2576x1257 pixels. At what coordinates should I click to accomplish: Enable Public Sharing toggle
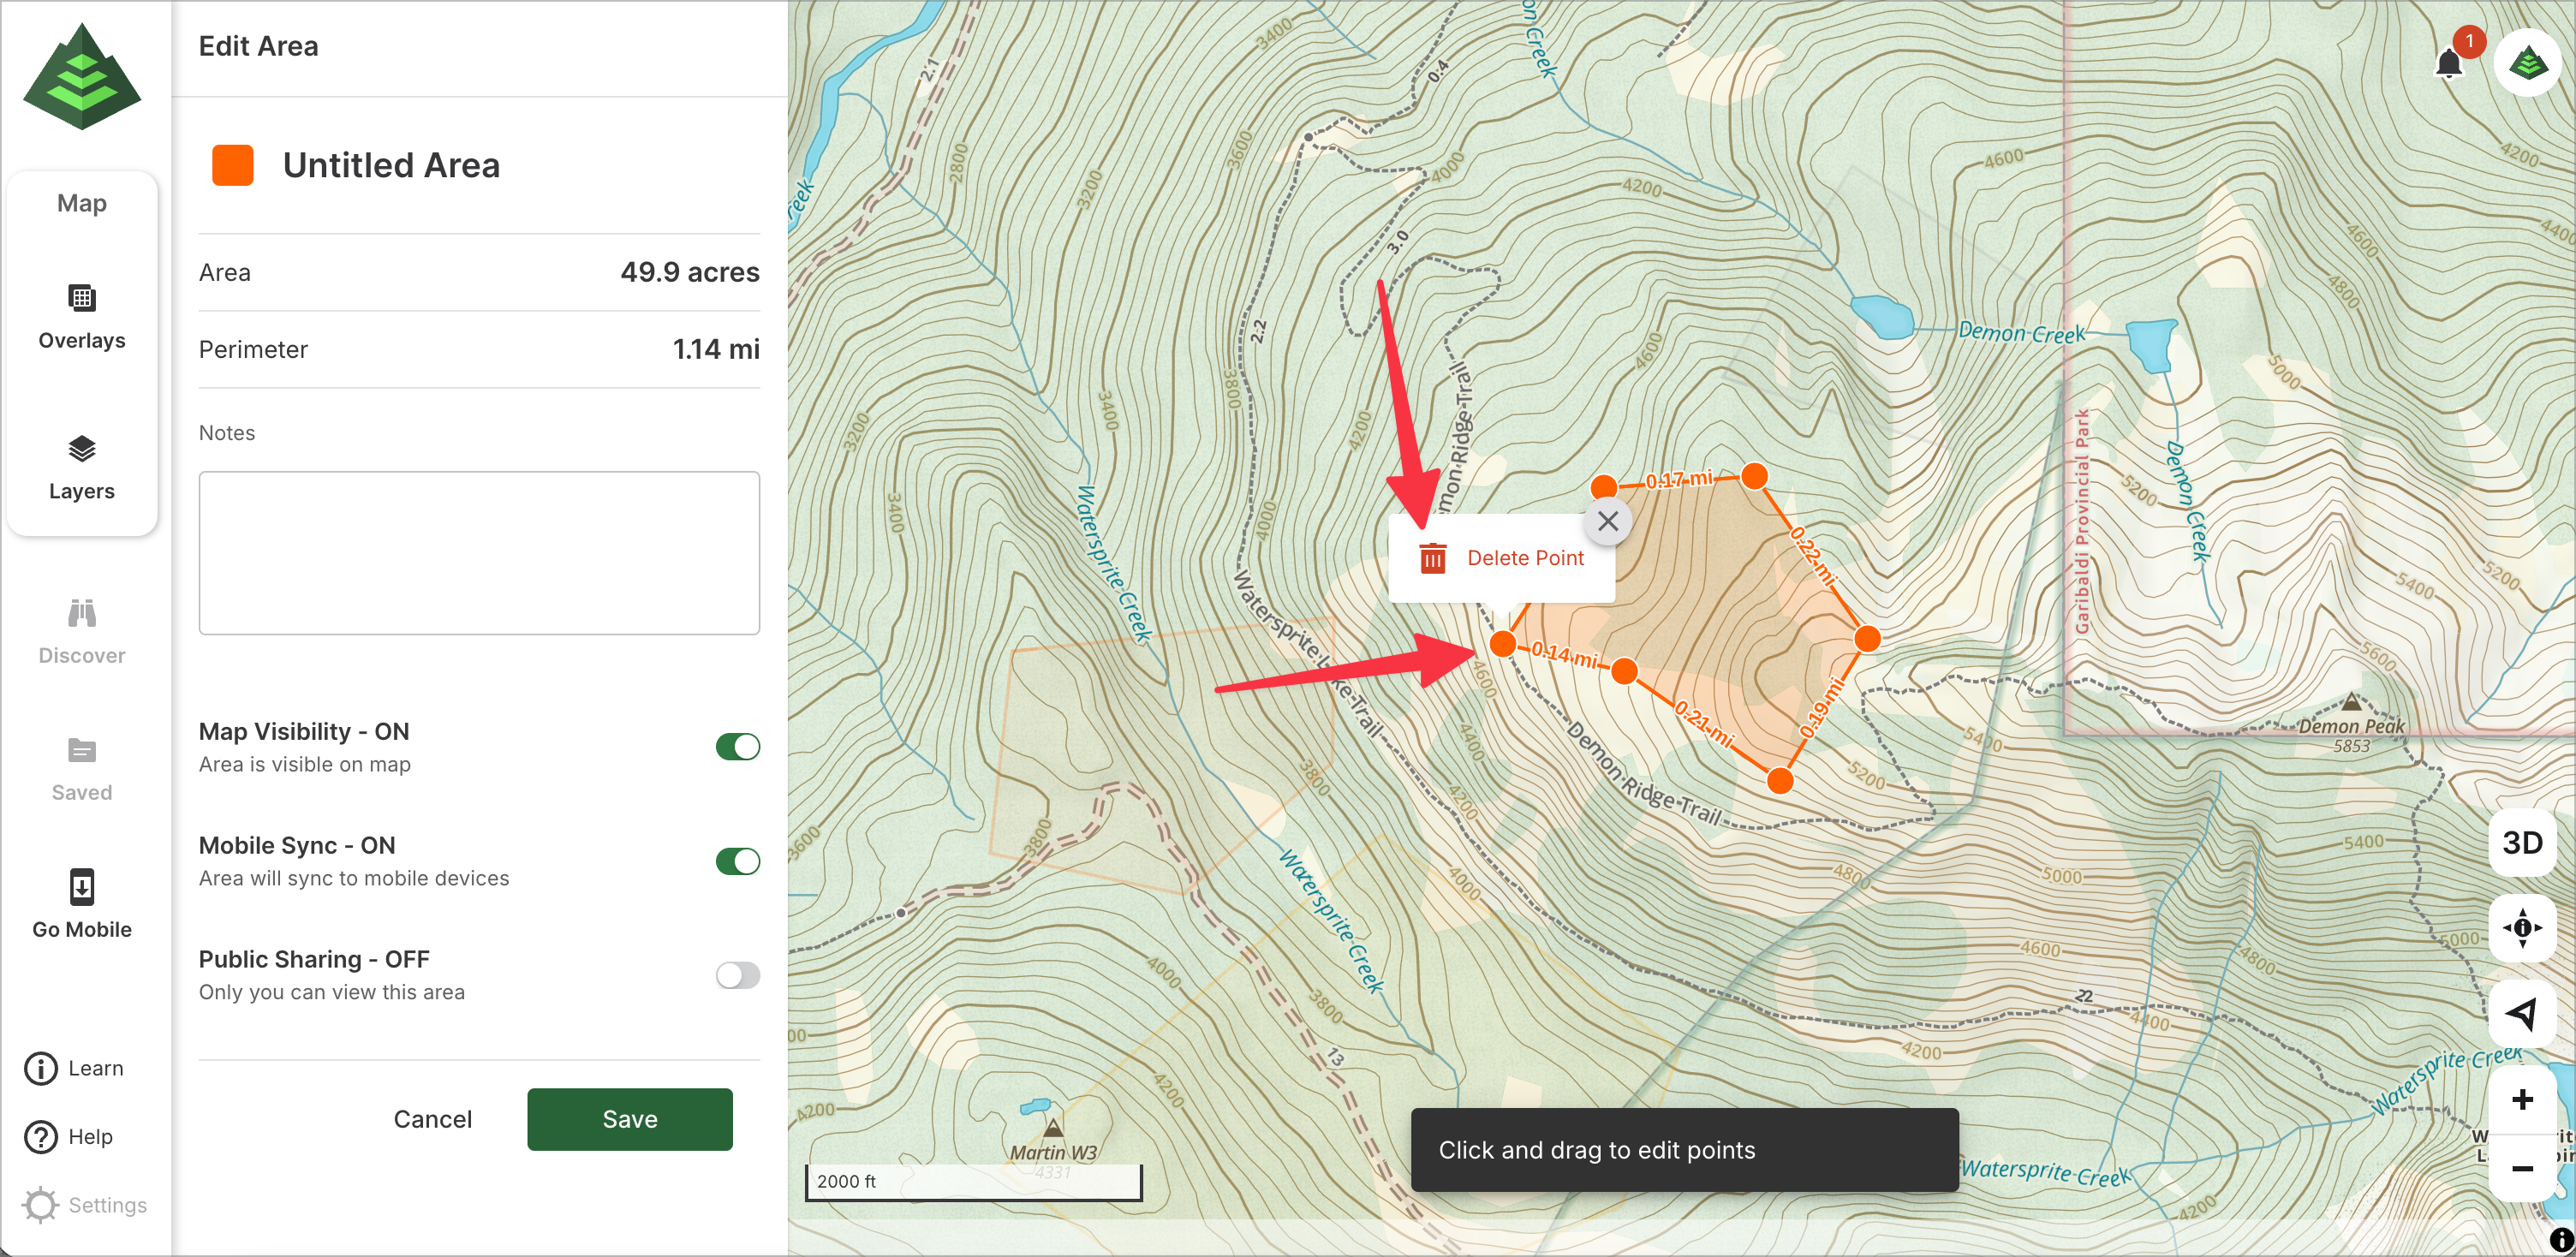pyautogui.click(x=738, y=975)
